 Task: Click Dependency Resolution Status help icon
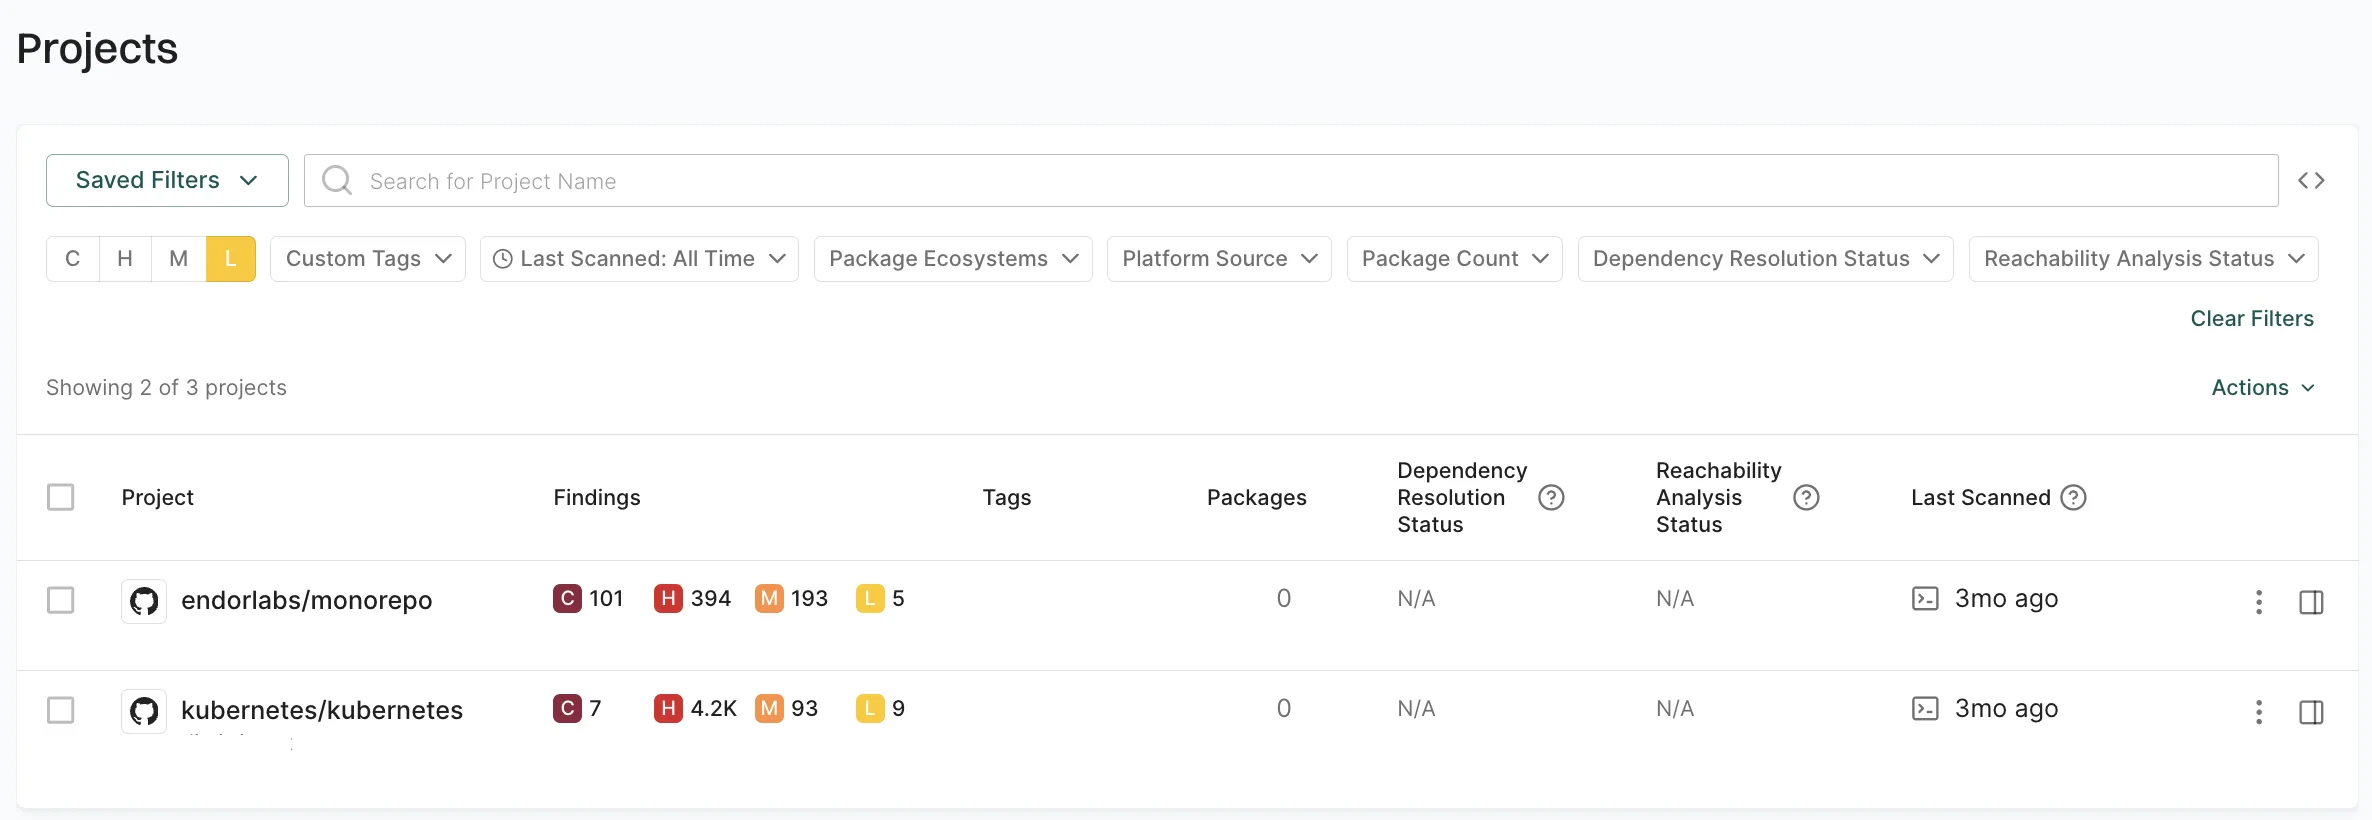coord(1551,498)
